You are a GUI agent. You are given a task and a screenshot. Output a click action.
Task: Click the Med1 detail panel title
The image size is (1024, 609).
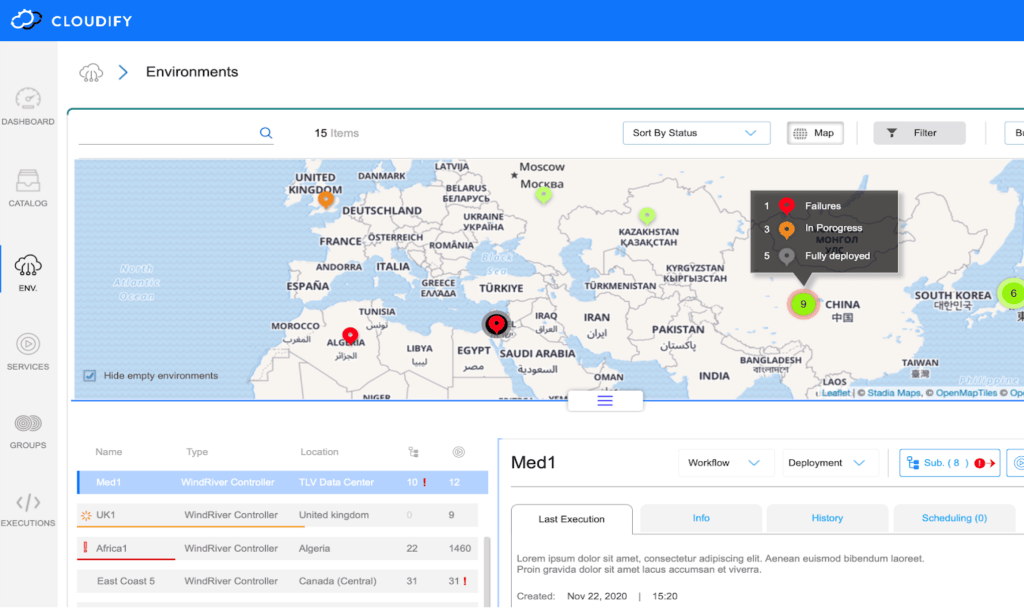(533, 463)
